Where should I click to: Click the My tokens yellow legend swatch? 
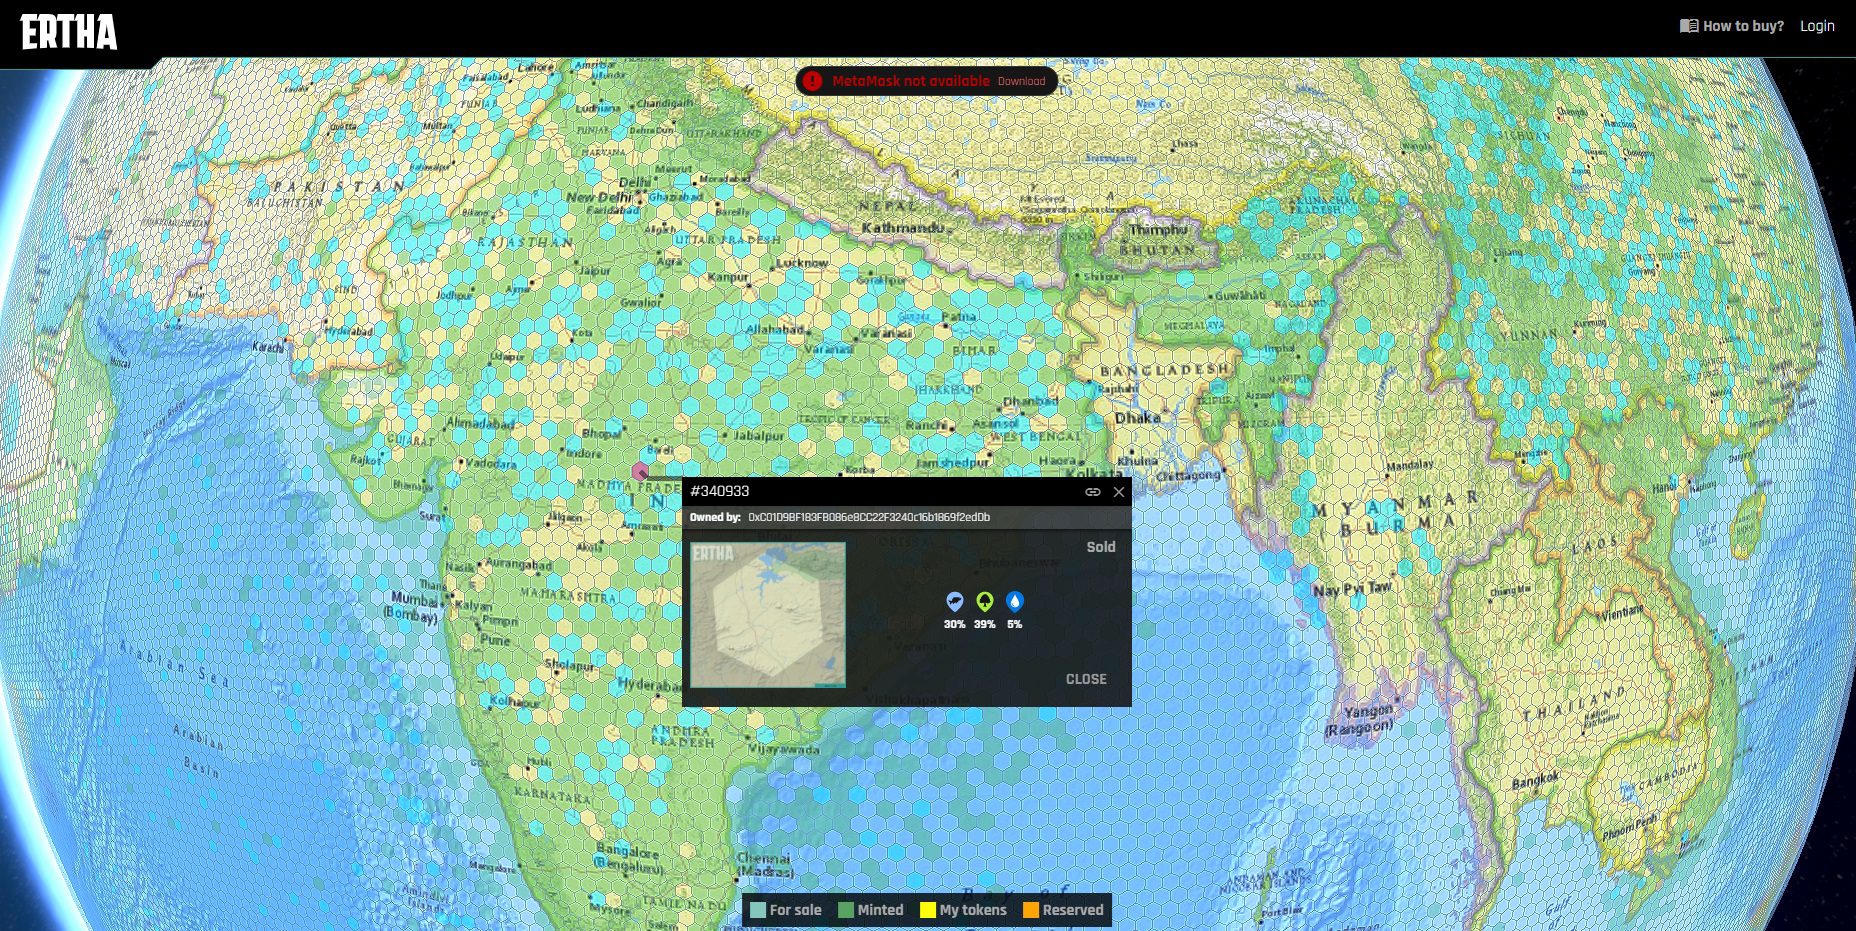click(x=928, y=910)
